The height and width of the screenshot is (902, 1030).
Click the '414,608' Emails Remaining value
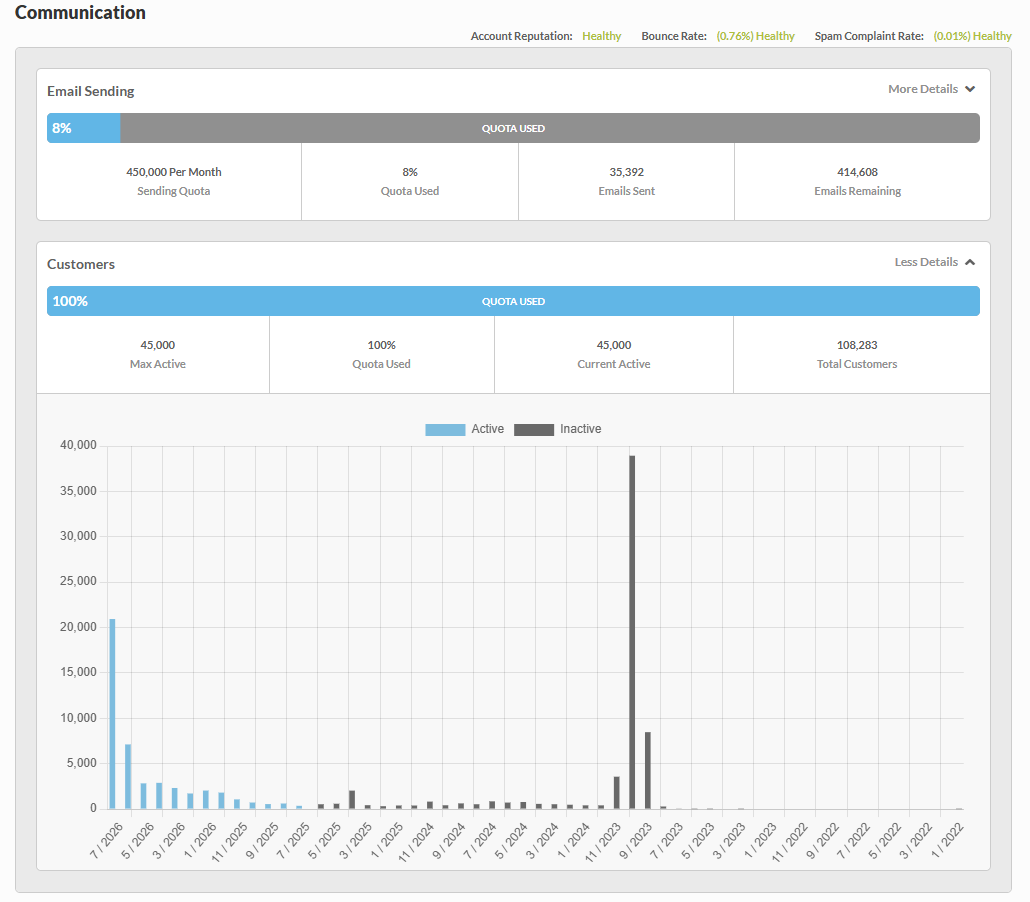857,172
